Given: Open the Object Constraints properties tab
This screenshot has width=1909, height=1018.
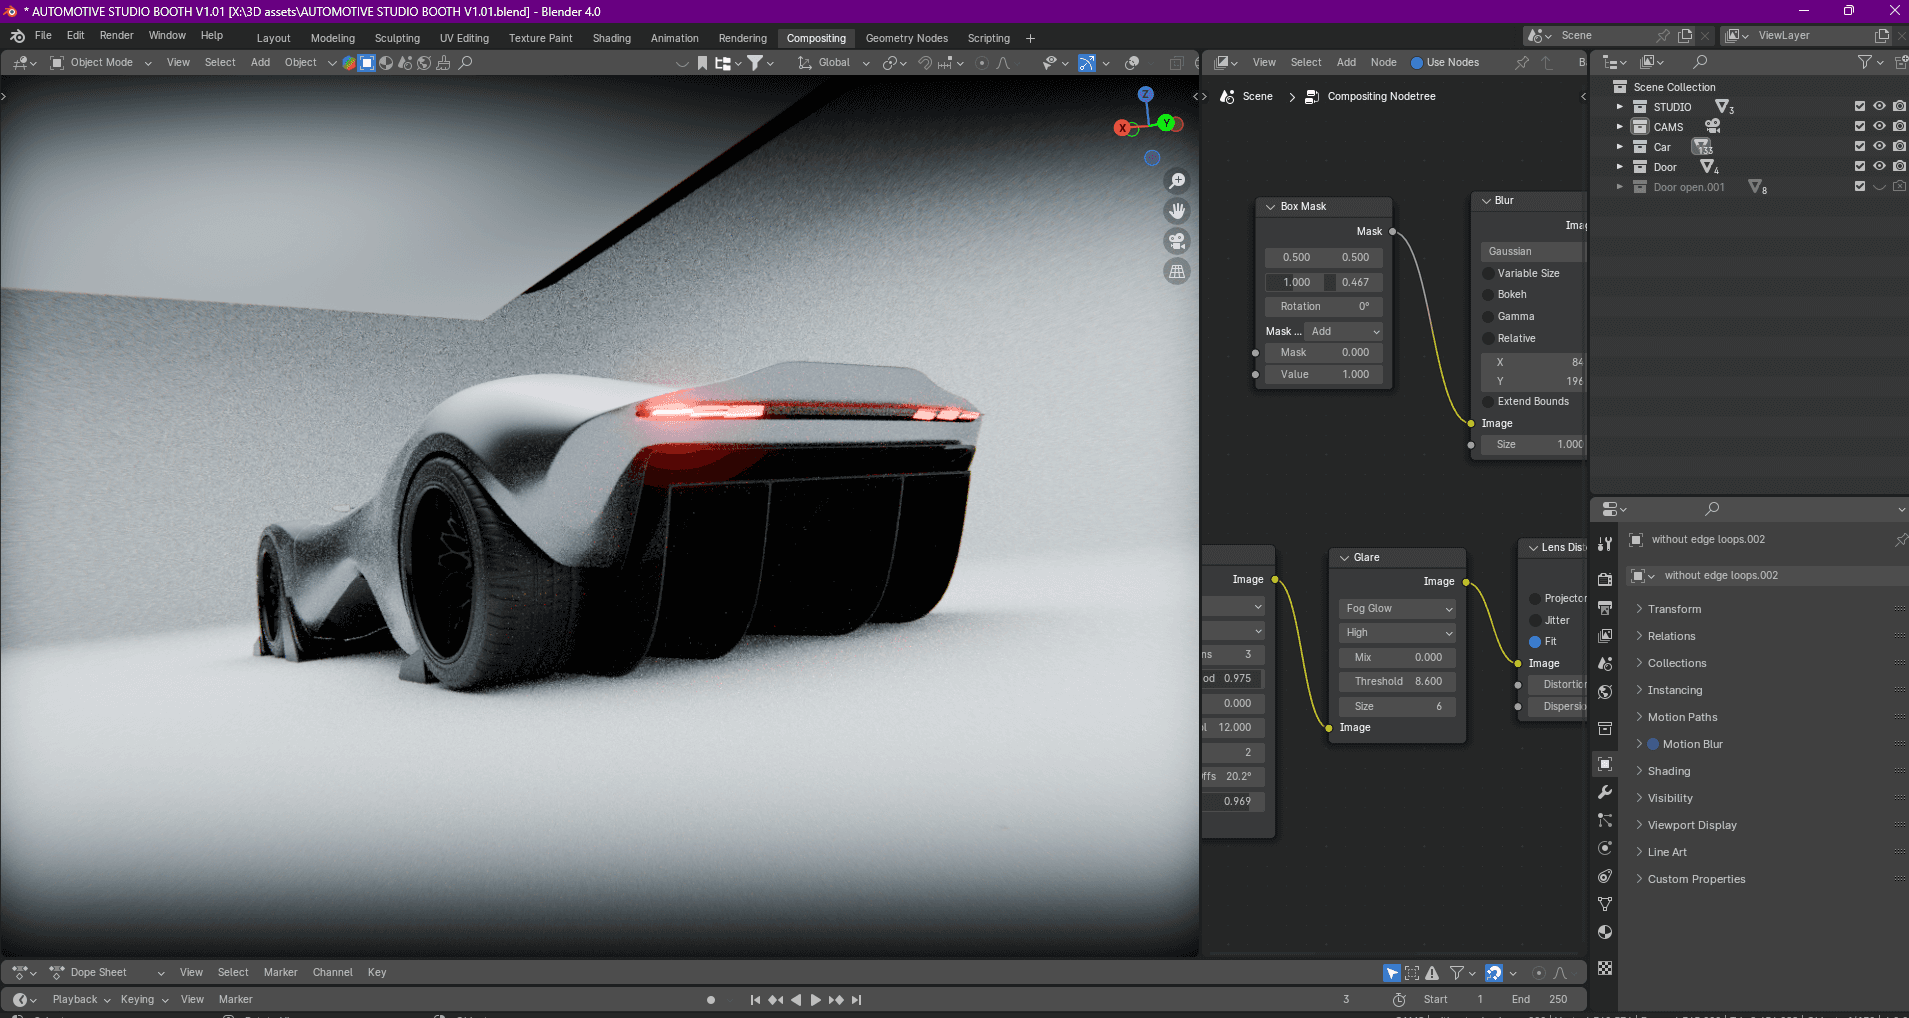Looking at the screenshot, I should (1605, 876).
